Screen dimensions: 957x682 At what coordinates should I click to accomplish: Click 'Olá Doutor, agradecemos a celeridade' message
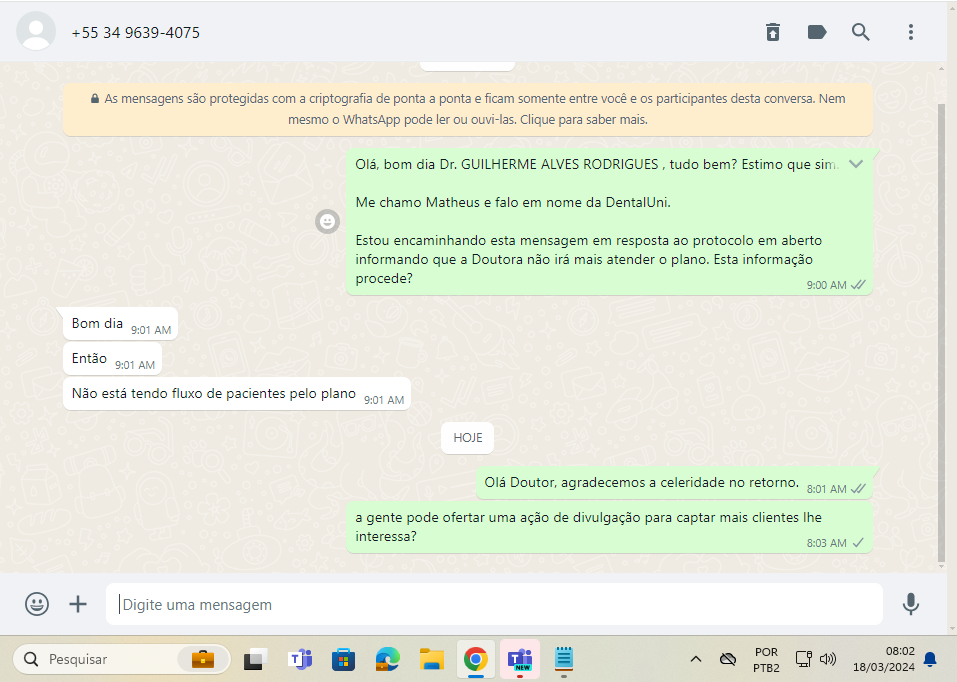point(674,483)
